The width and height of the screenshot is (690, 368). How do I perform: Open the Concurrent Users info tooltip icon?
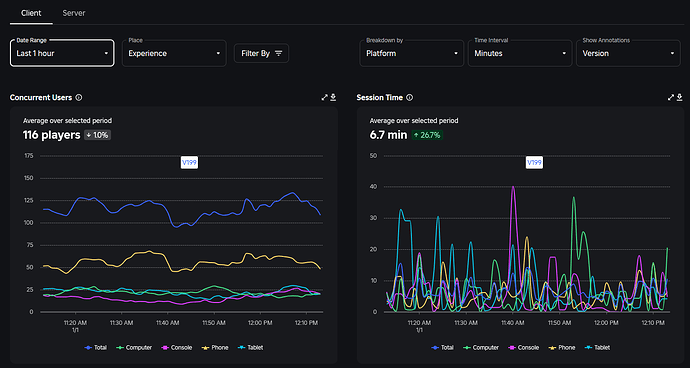pos(79,98)
